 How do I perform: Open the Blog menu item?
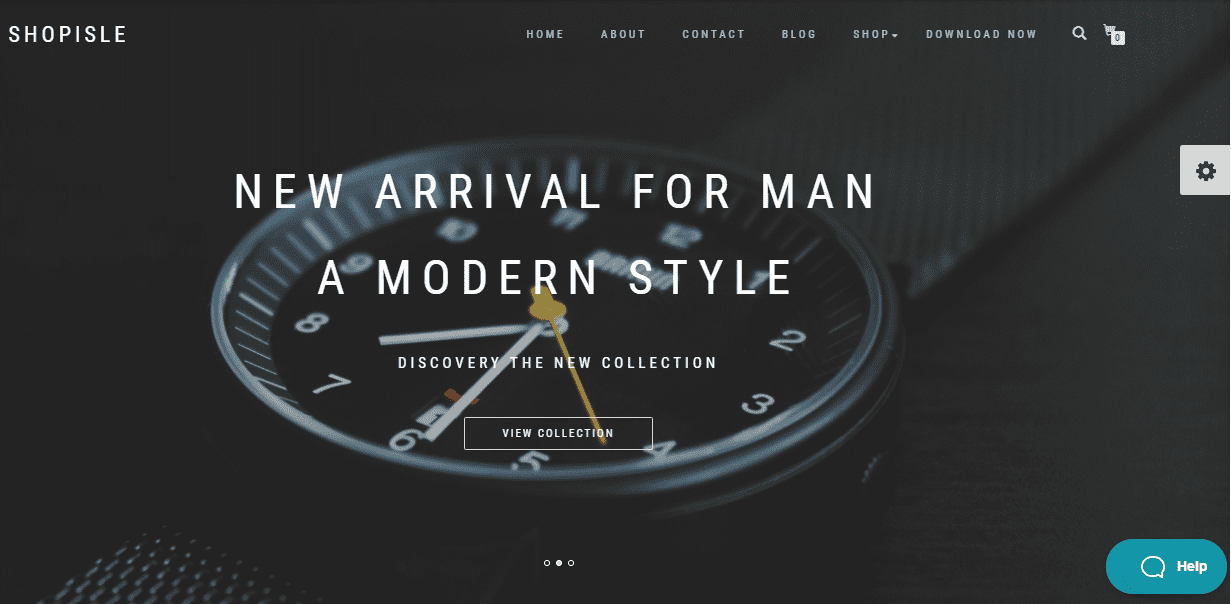(799, 34)
